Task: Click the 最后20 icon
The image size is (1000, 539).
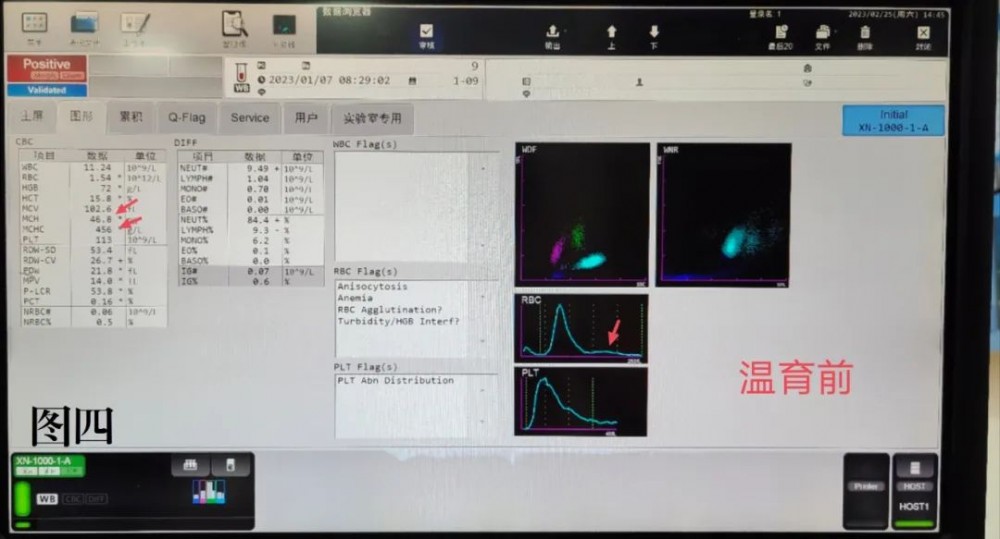Action: point(781,31)
